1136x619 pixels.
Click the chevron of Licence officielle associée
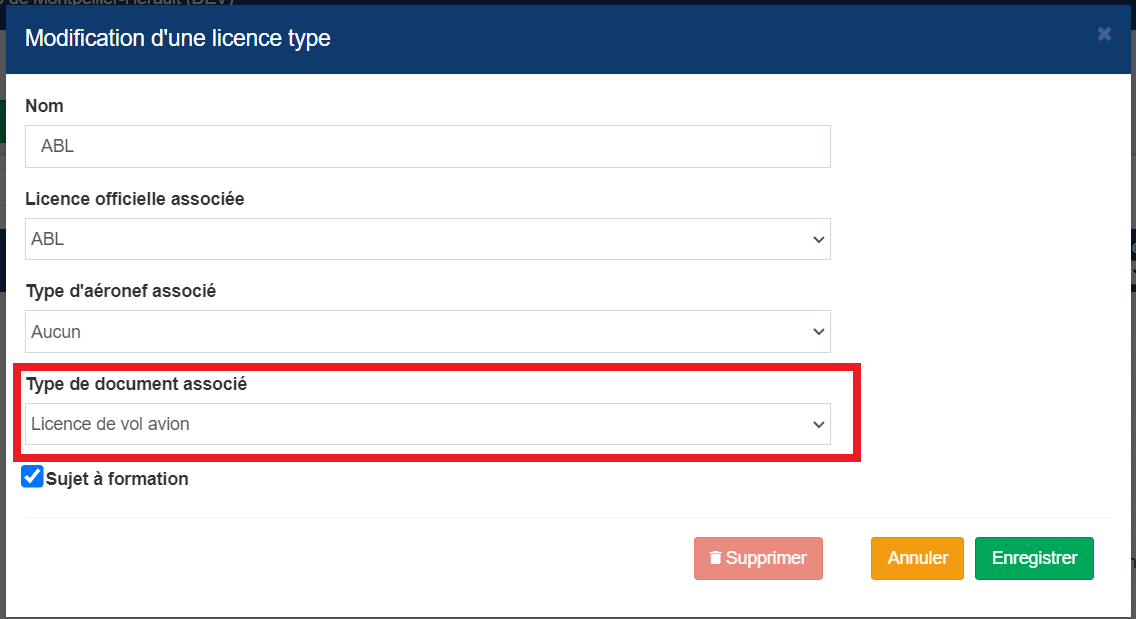(x=819, y=239)
